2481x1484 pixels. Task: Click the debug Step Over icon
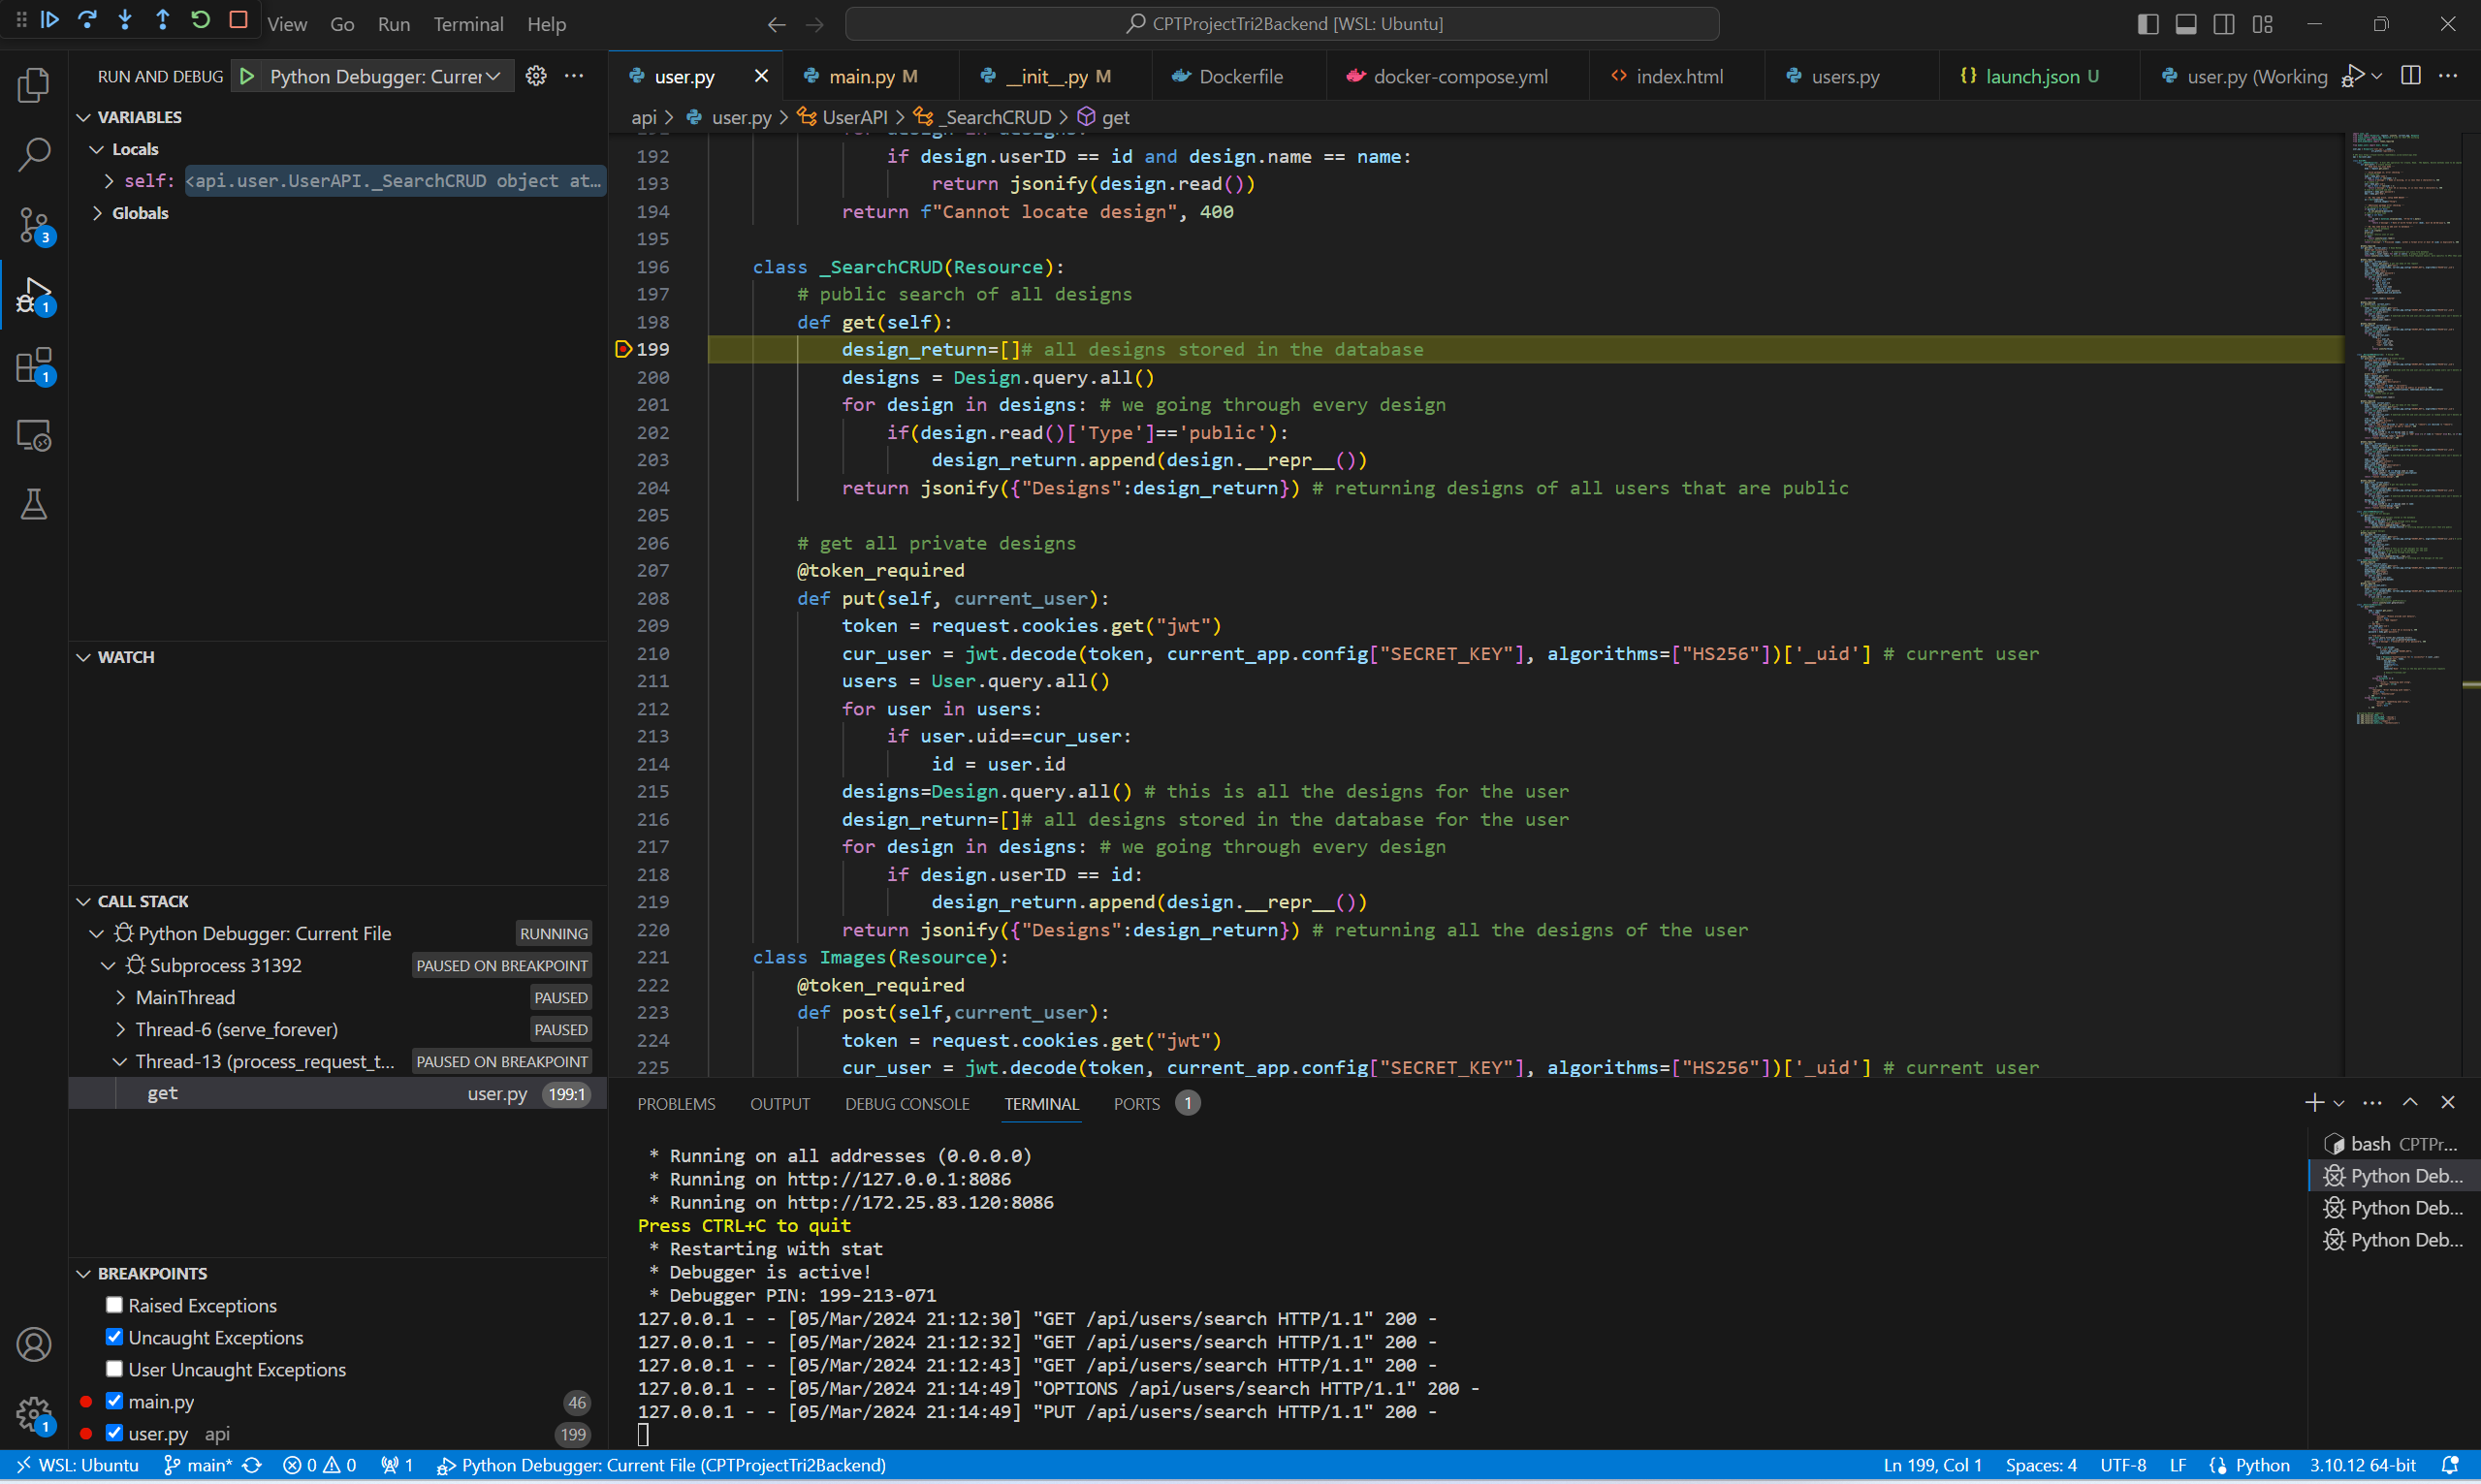(87, 21)
